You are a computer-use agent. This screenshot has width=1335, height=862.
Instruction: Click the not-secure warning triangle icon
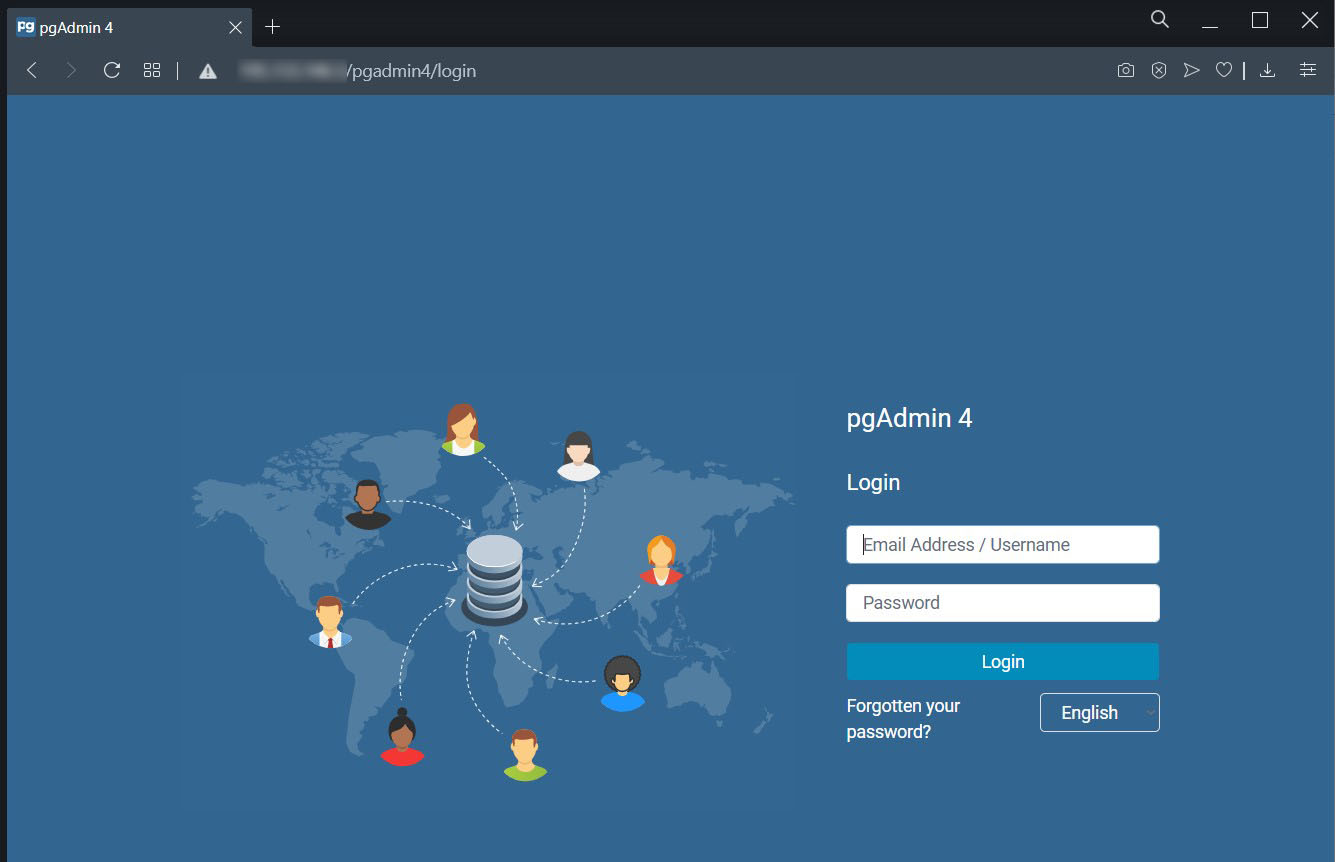(208, 71)
